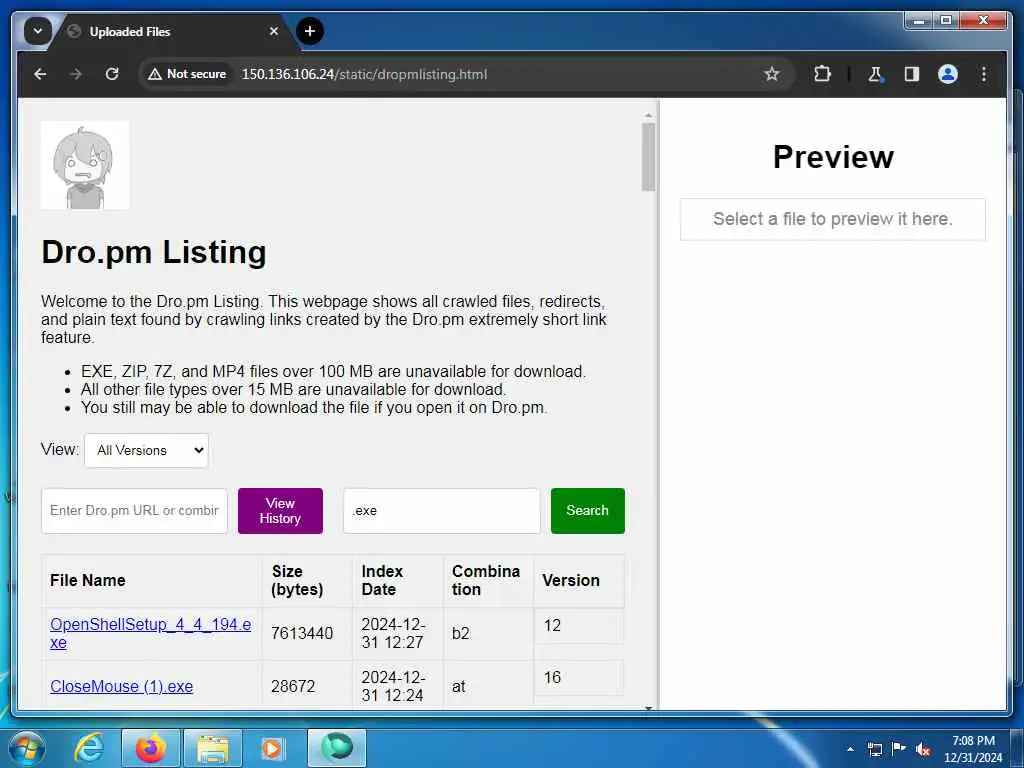Viewport: 1024px width, 768px height.
Task: Open the OpenShellSetup_4_4_194.exe link
Action: click(151, 633)
